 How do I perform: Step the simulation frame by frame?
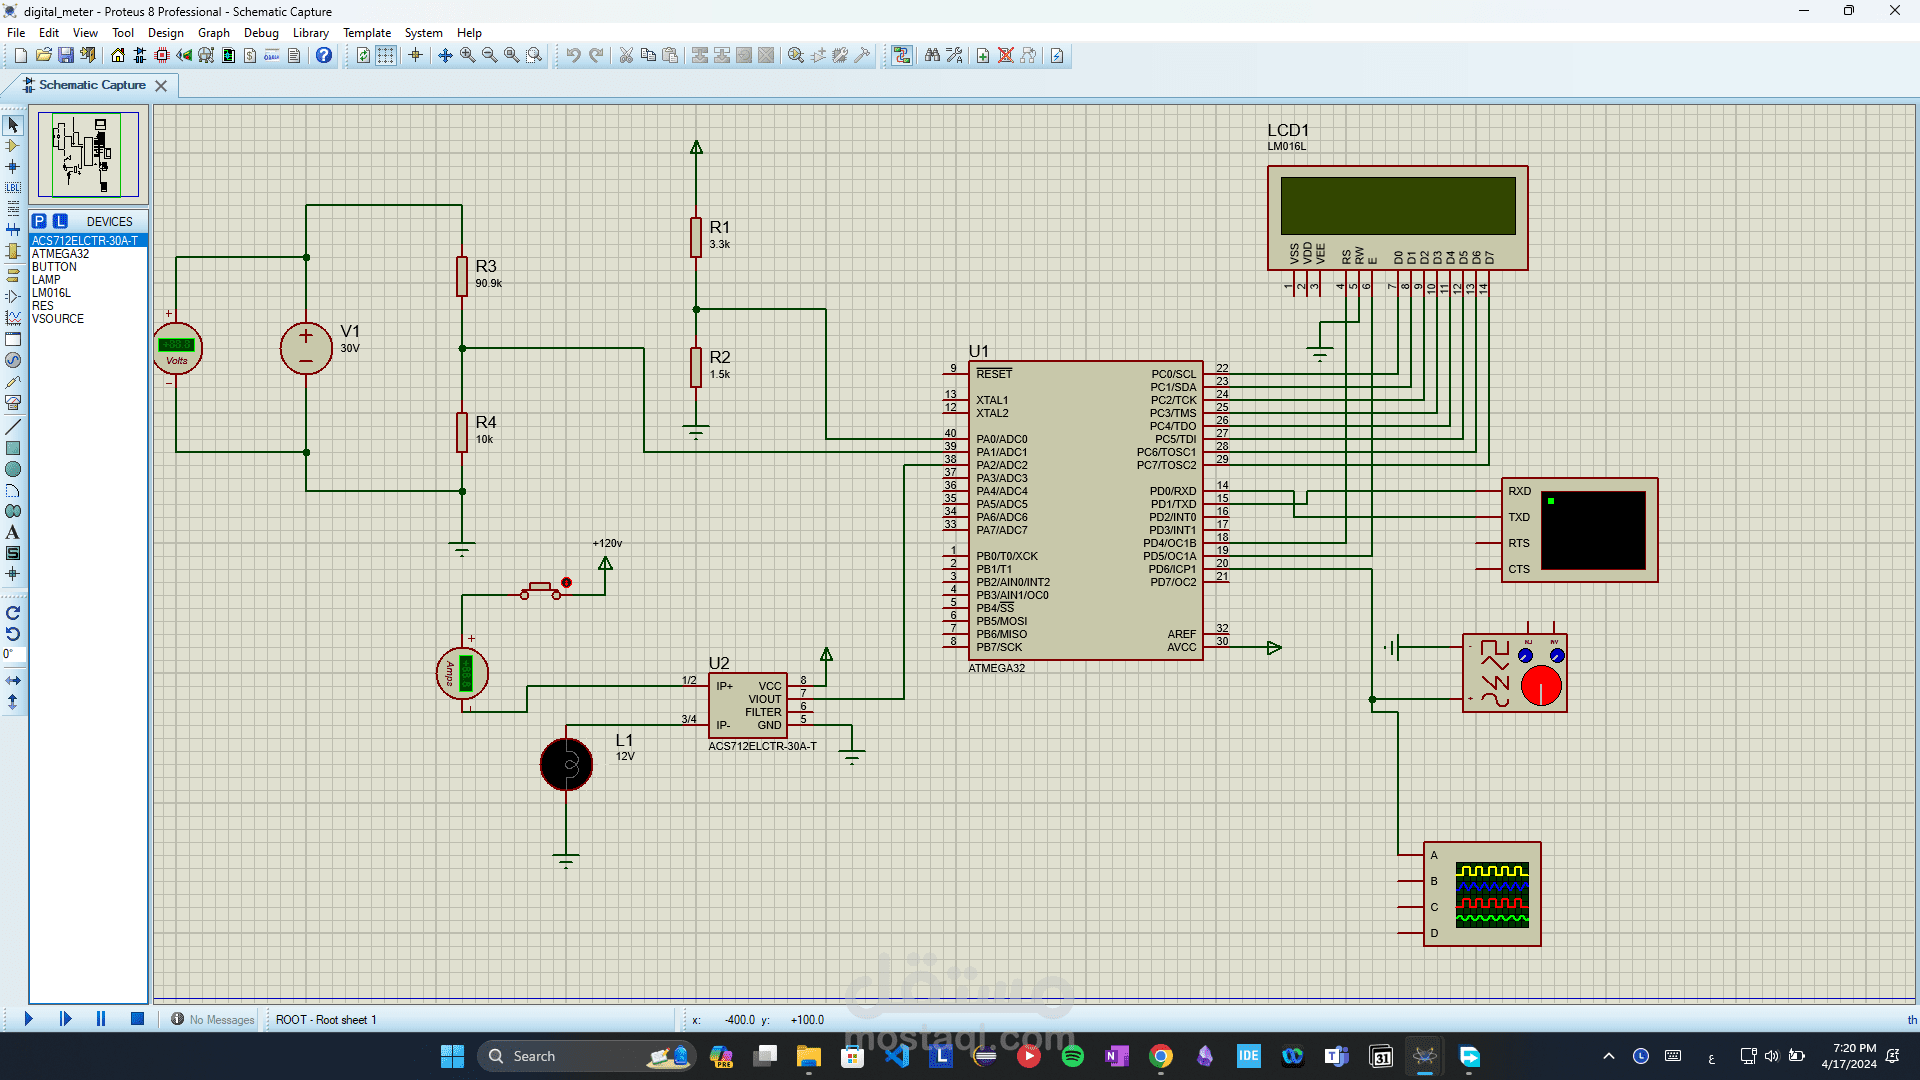point(65,1019)
